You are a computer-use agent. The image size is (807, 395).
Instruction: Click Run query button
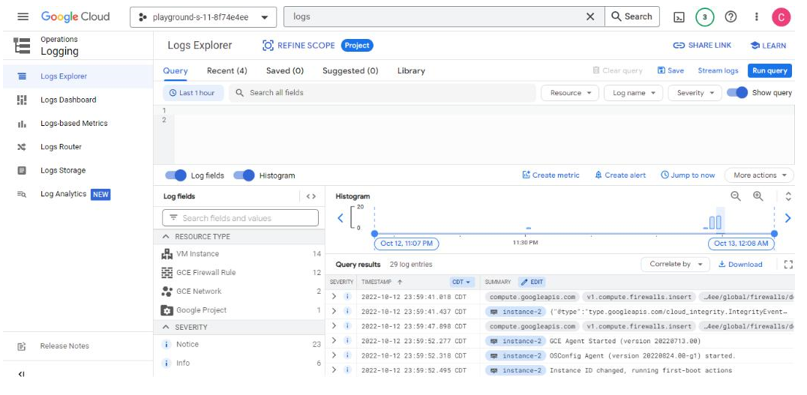[x=769, y=71]
